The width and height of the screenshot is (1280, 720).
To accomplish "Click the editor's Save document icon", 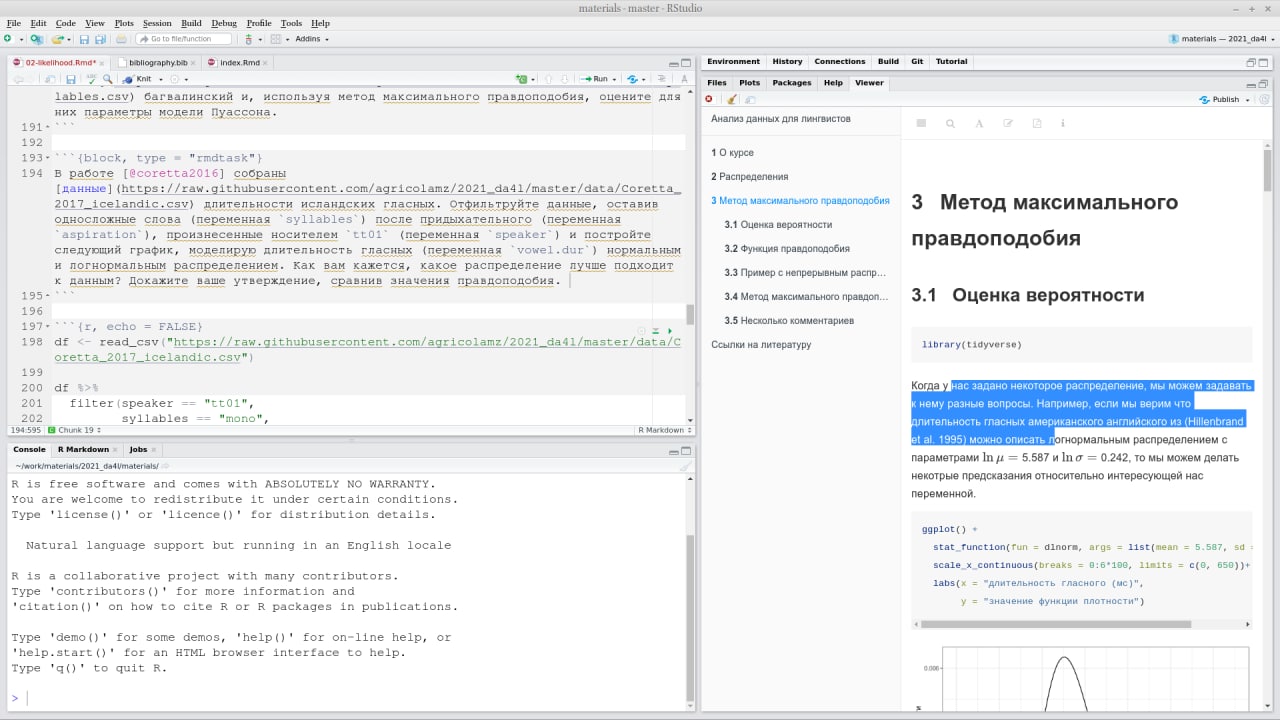I will click(x=71, y=79).
